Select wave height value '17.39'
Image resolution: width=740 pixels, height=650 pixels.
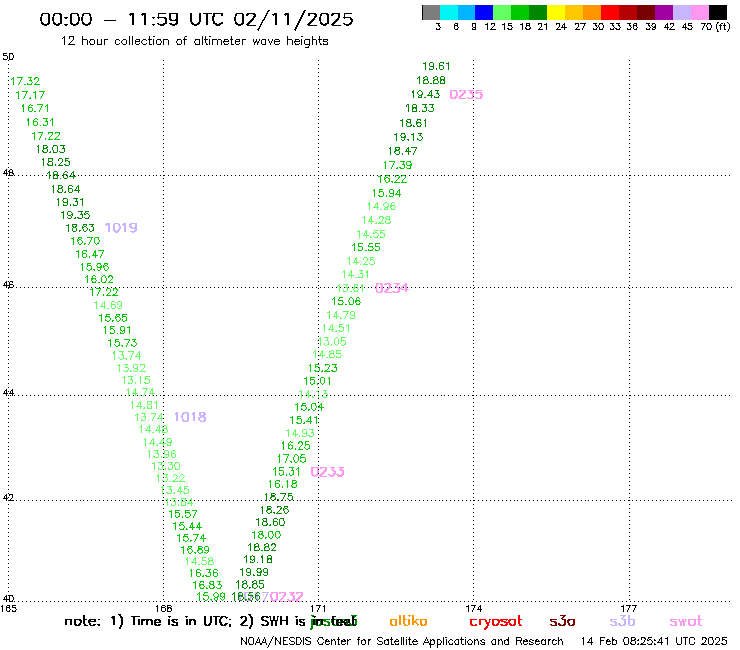(397, 165)
